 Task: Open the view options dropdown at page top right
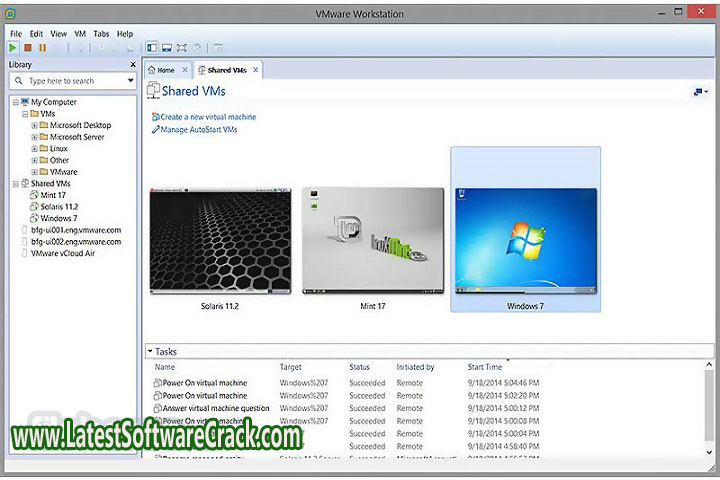tap(701, 92)
